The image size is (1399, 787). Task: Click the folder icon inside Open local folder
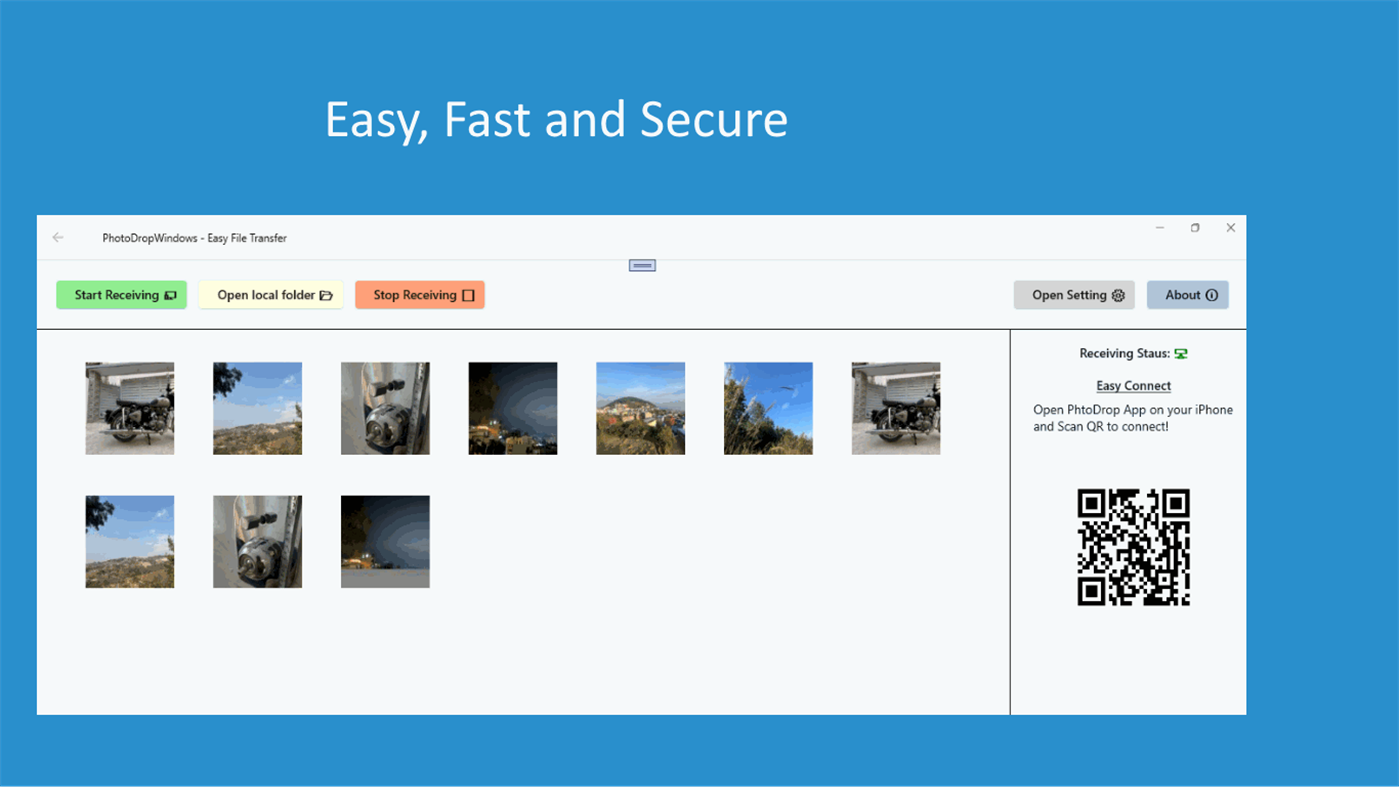pos(328,295)
